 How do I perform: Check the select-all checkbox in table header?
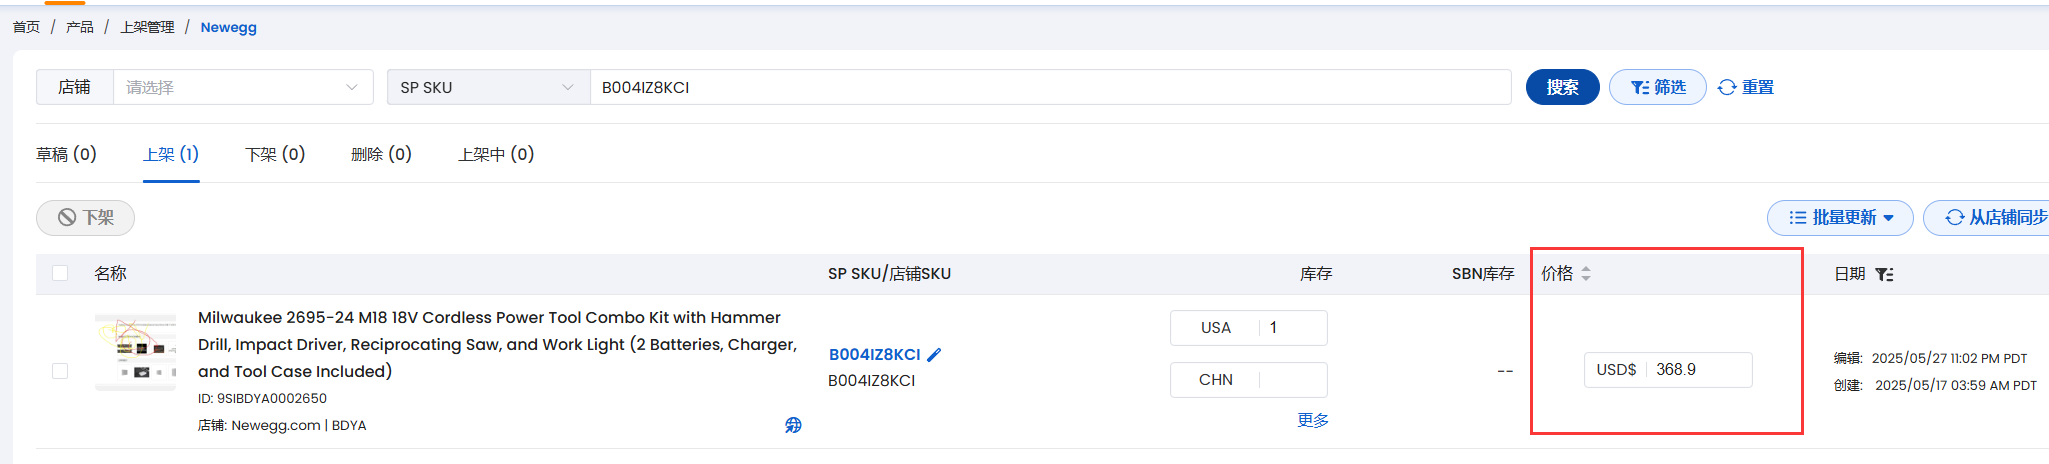(x=60, y=274)
